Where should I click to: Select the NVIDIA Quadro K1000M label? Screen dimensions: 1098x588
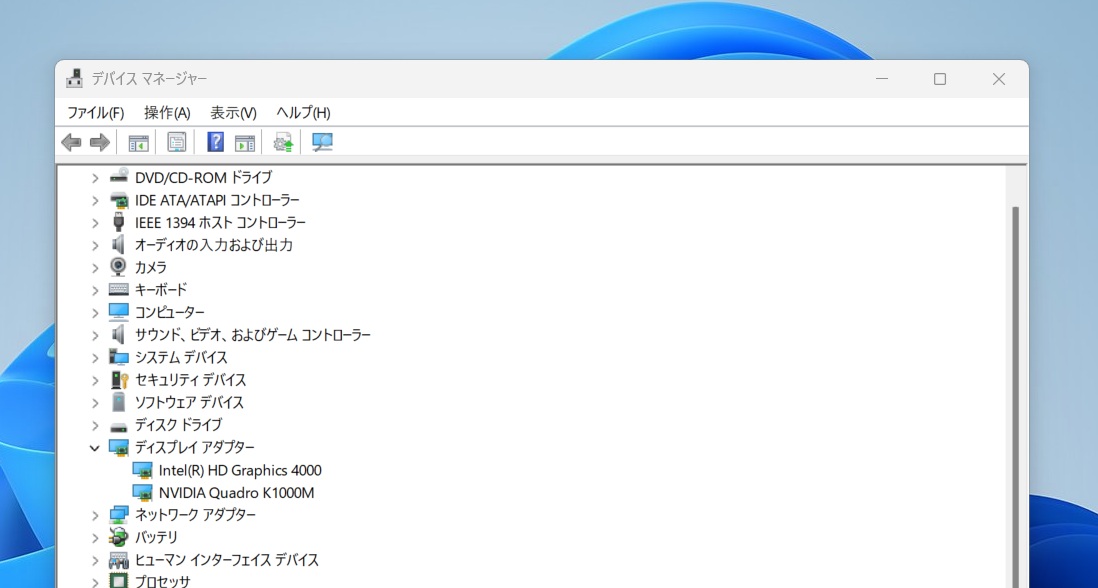[x=237, y=492]
